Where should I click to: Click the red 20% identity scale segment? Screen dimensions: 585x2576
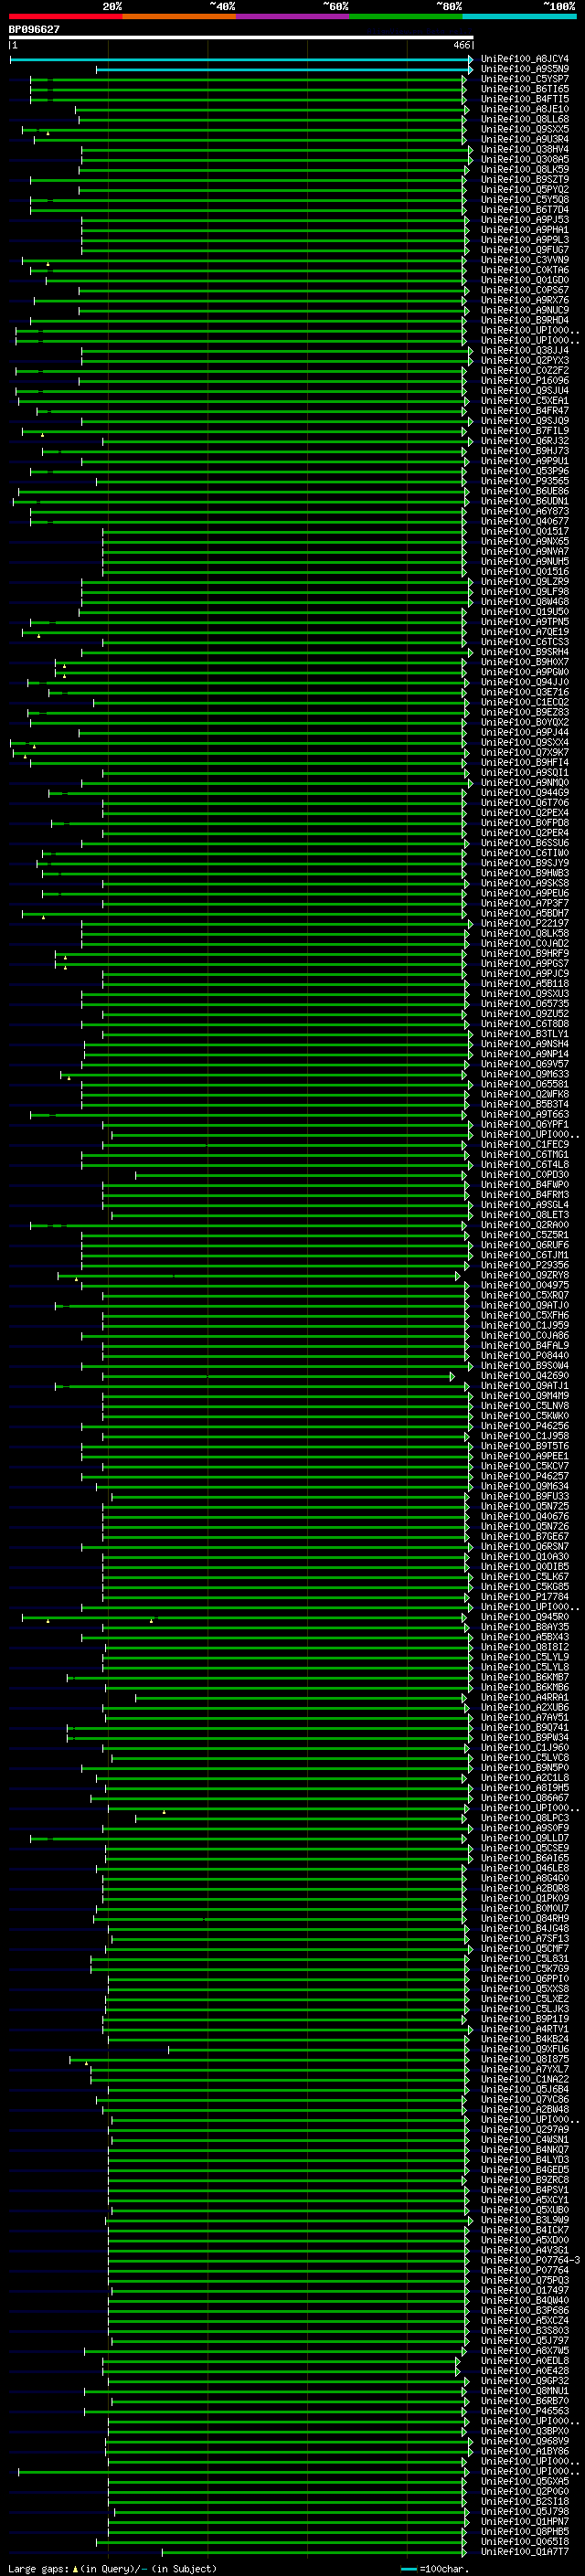tap(65, 16)
